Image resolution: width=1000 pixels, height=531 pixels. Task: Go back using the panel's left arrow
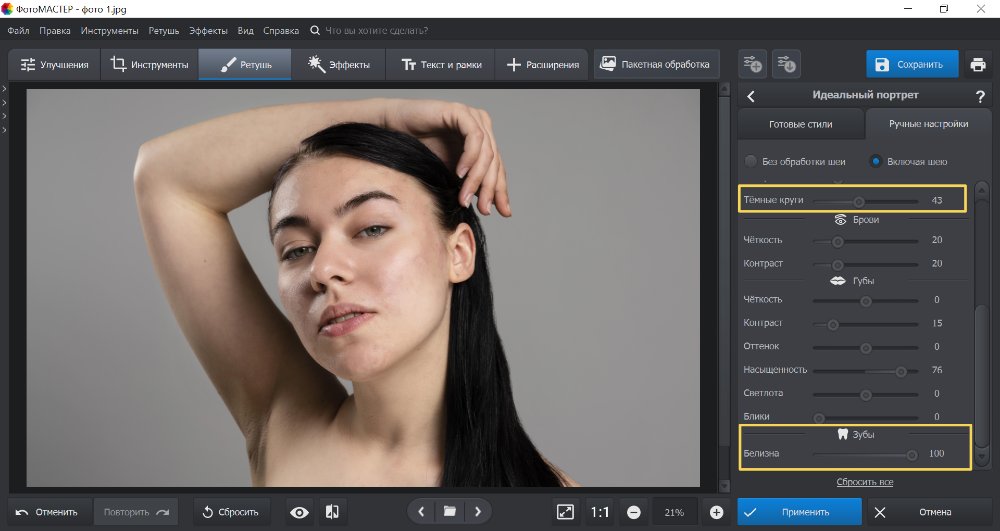[751, 96]
